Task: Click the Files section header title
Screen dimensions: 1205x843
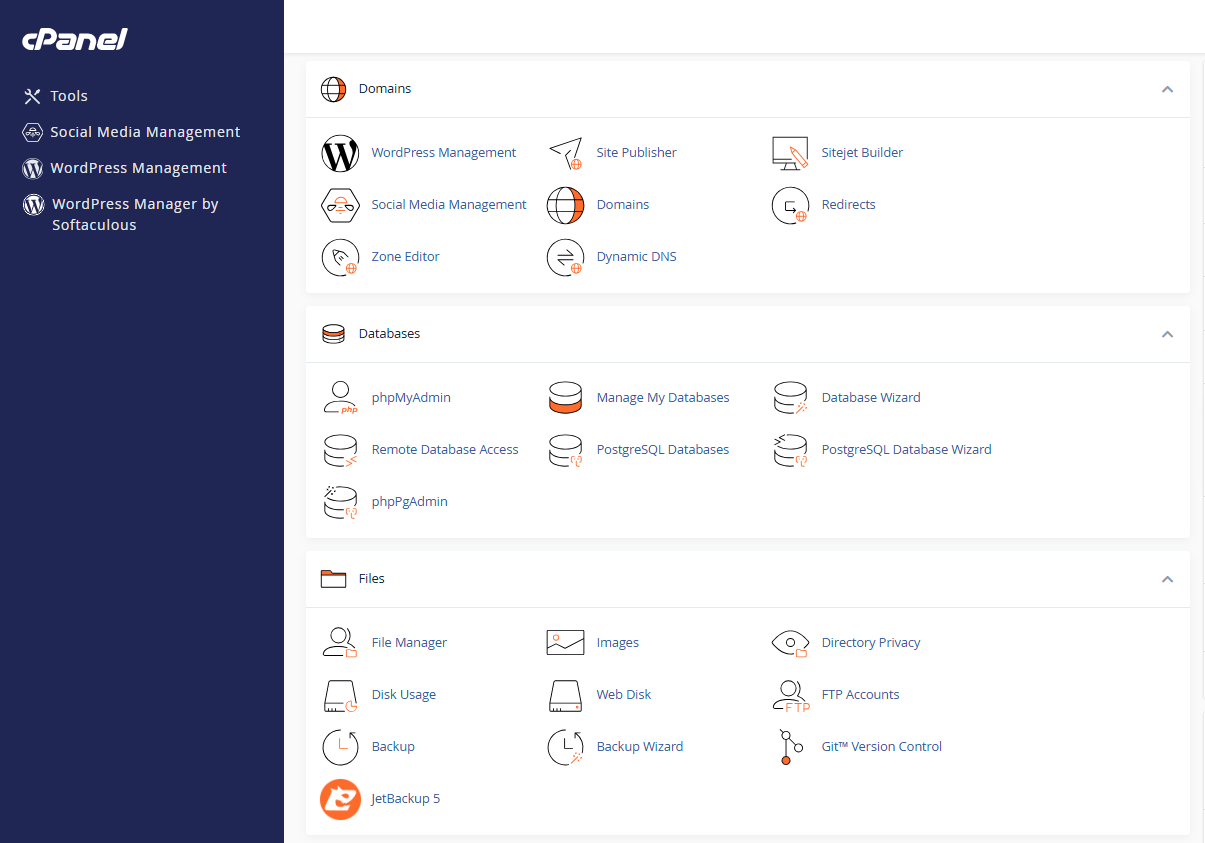Action: [x=372, y=579]
